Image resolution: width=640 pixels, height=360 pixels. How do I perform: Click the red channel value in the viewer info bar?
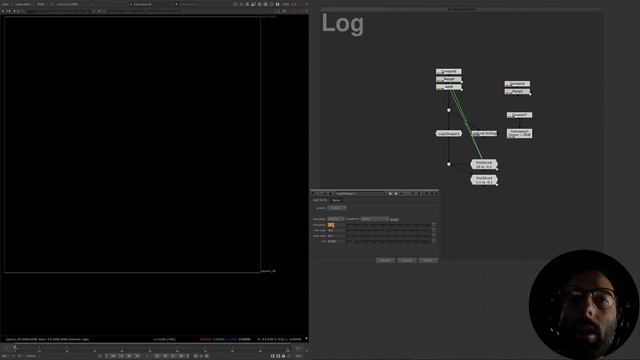pyautogui.click(x=206, y=339)
